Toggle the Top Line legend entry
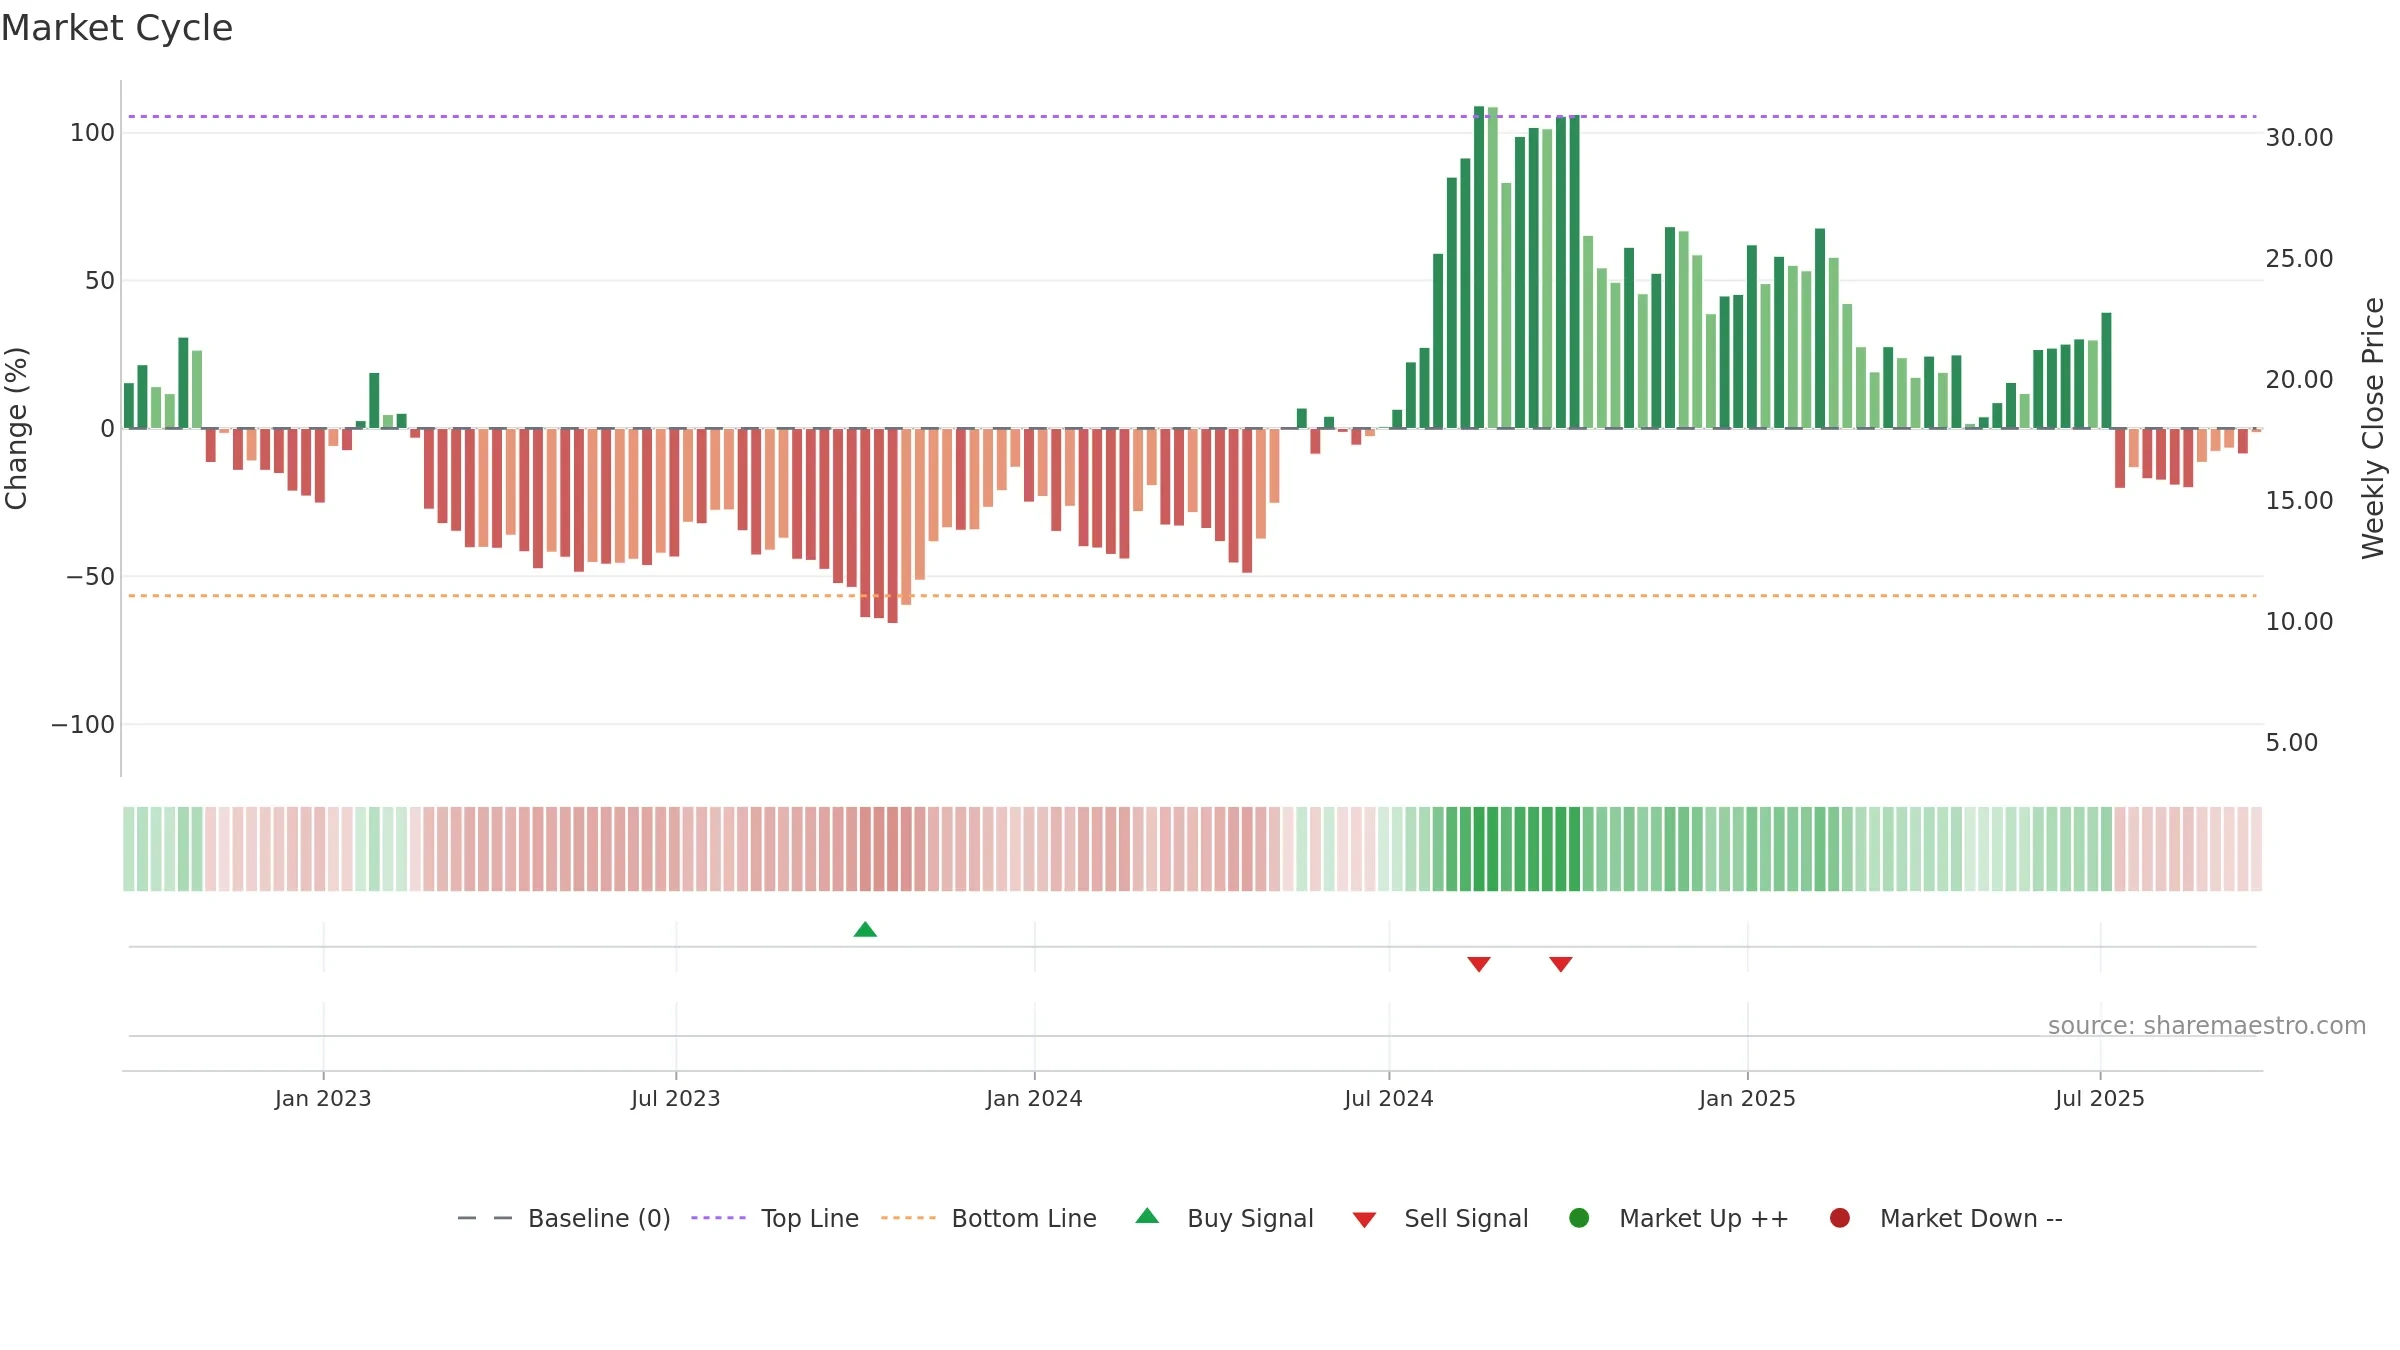The width and height of the screenshot is (2400, 1350). [775, 1218]
